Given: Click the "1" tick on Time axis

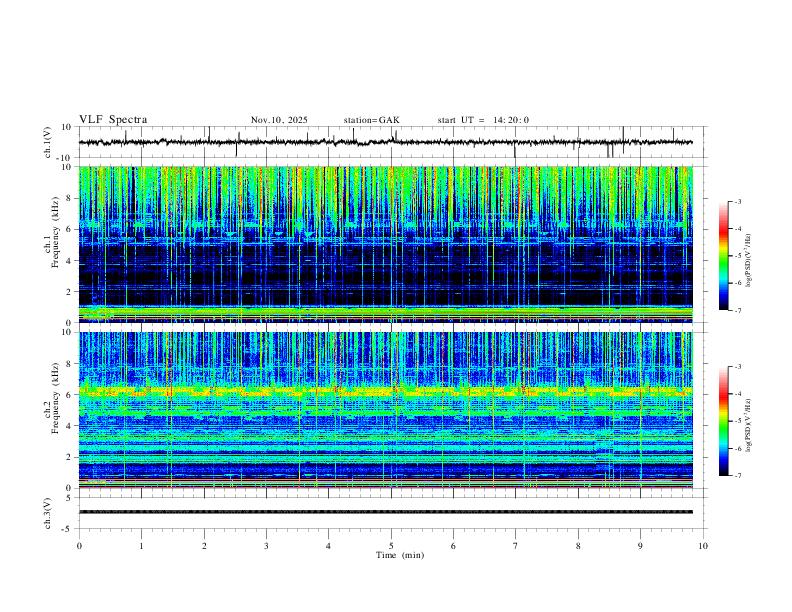Looking at the screenshot, I should (141, 546).
